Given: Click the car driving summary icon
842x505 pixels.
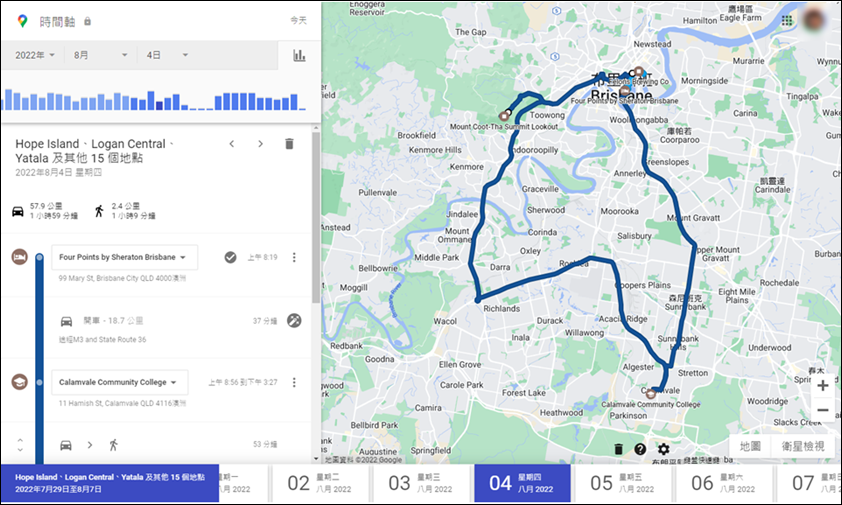Looking at the screenshot, I should pyautogui.click(x=18, y=211).
